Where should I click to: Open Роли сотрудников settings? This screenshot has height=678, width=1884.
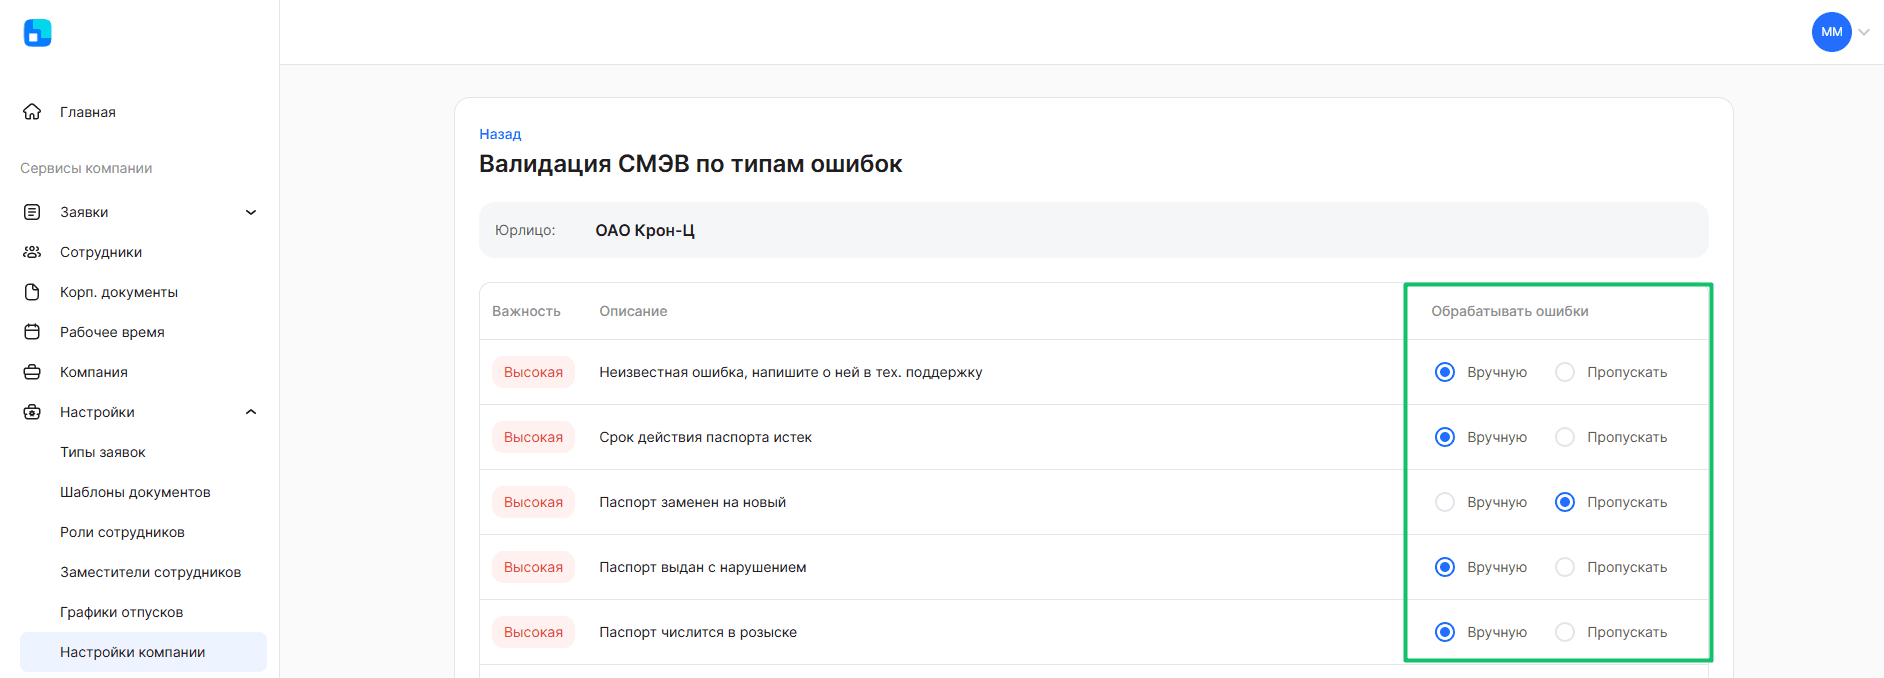(122, 532)
